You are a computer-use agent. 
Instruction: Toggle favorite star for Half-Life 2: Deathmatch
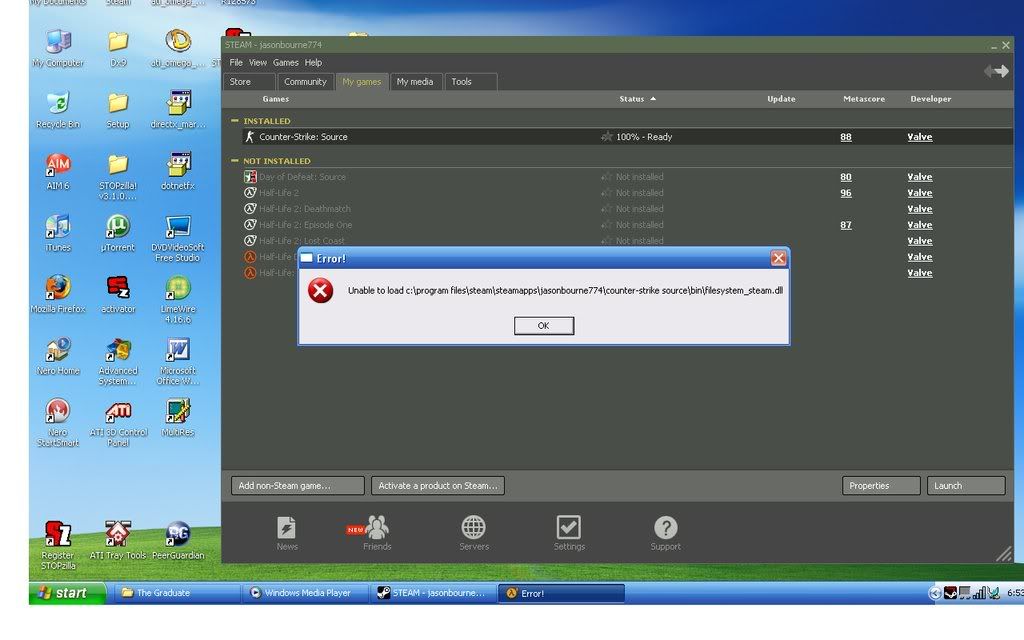pyautogui.click(x=607, y=209)
